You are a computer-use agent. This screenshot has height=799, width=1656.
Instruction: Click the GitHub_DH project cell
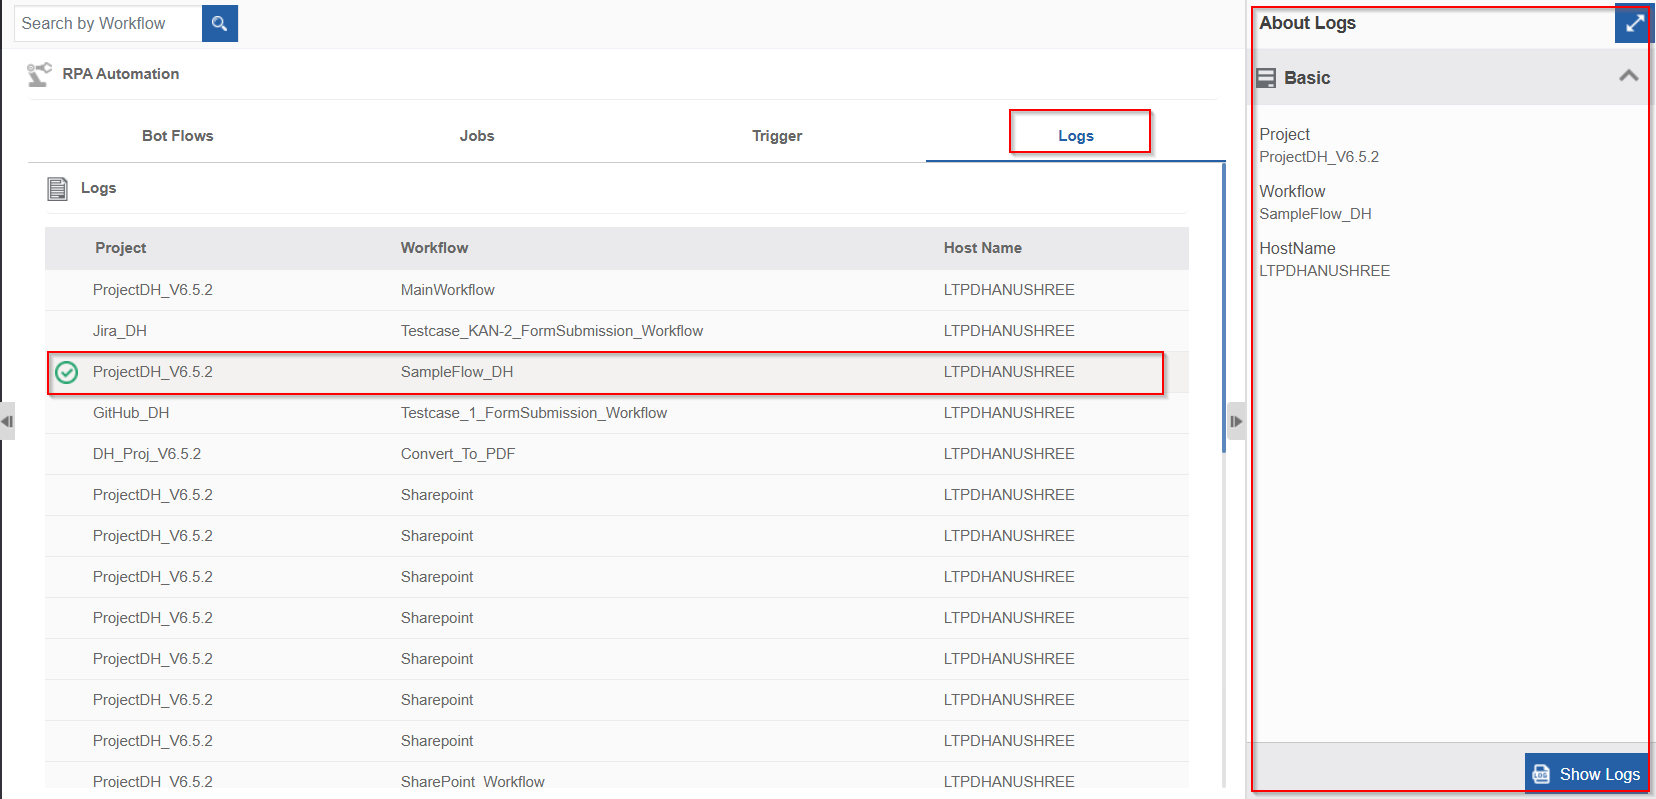(x=131, y=413)
